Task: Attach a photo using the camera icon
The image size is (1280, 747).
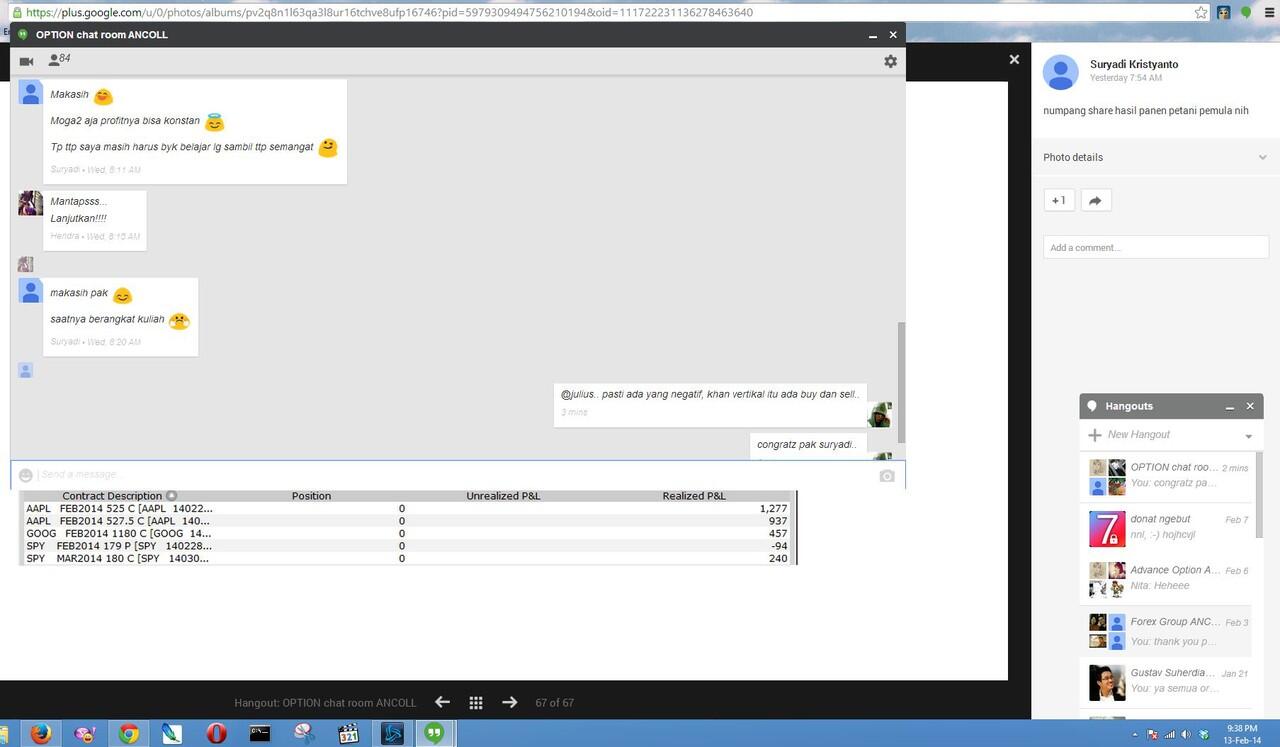Action: (x=887, y=476)
